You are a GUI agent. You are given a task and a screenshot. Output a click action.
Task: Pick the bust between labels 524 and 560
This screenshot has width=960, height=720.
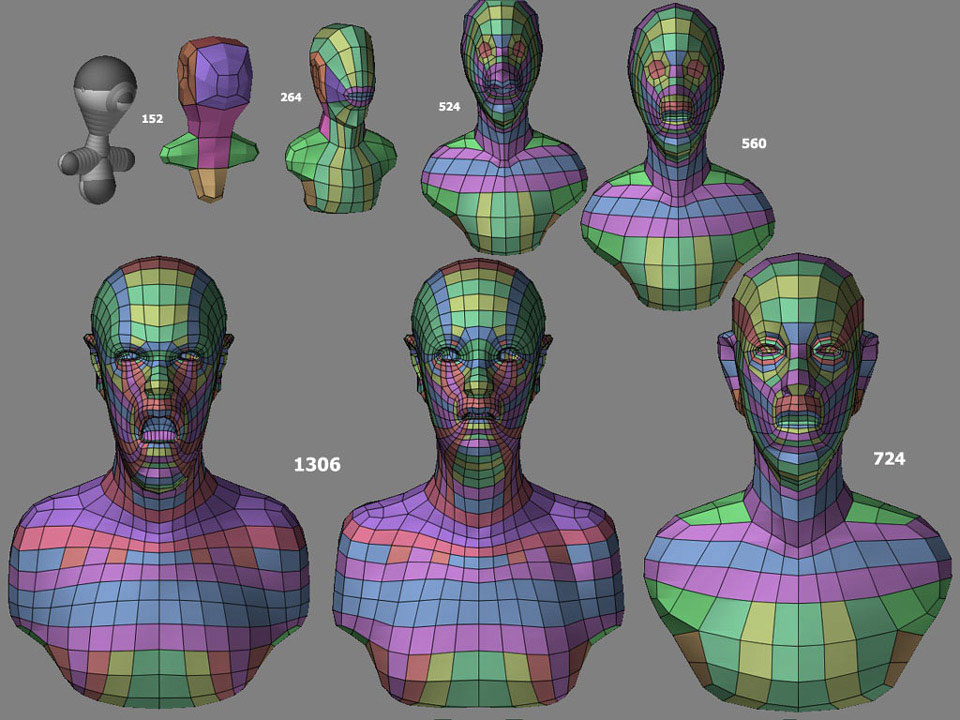tap(504, 127)
